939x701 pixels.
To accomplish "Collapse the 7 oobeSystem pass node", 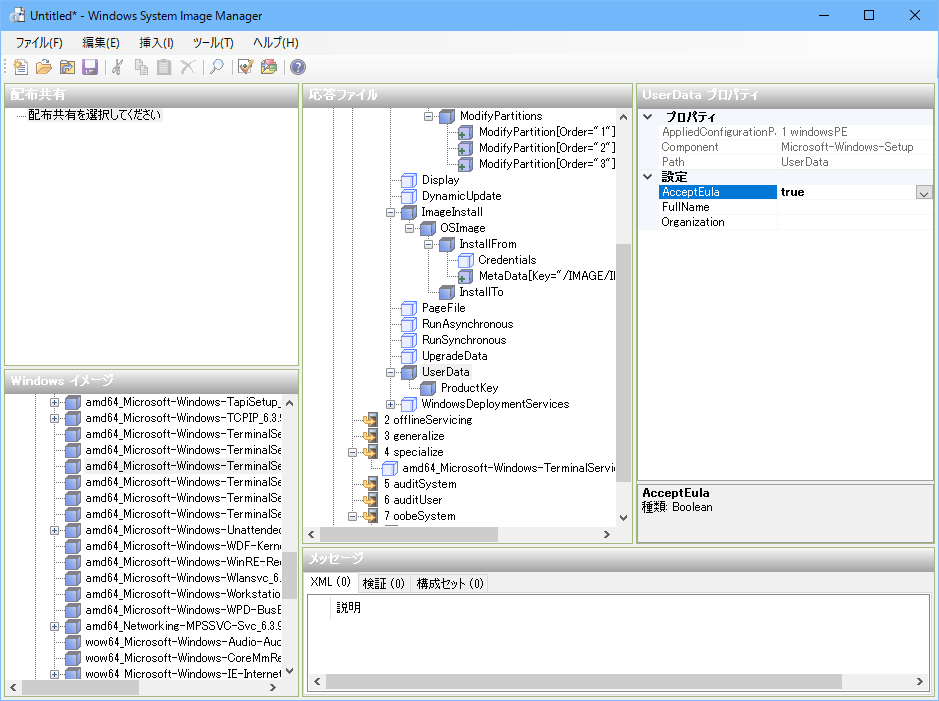I will (x=352, y=516).
